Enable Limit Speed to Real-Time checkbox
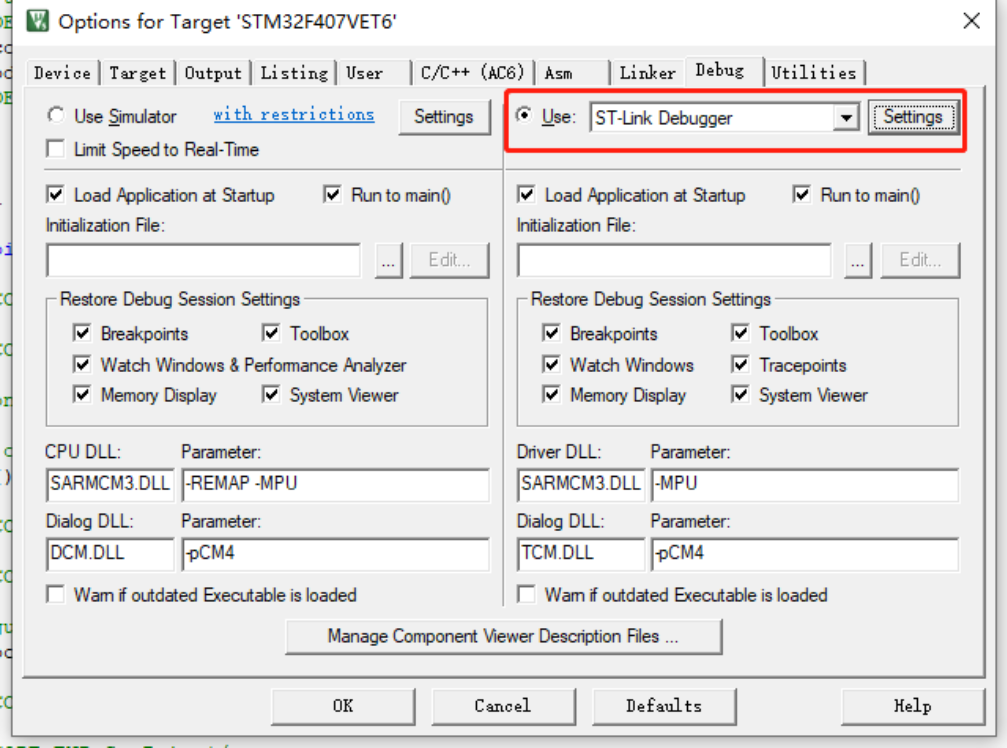 click(x=57, y=149)
